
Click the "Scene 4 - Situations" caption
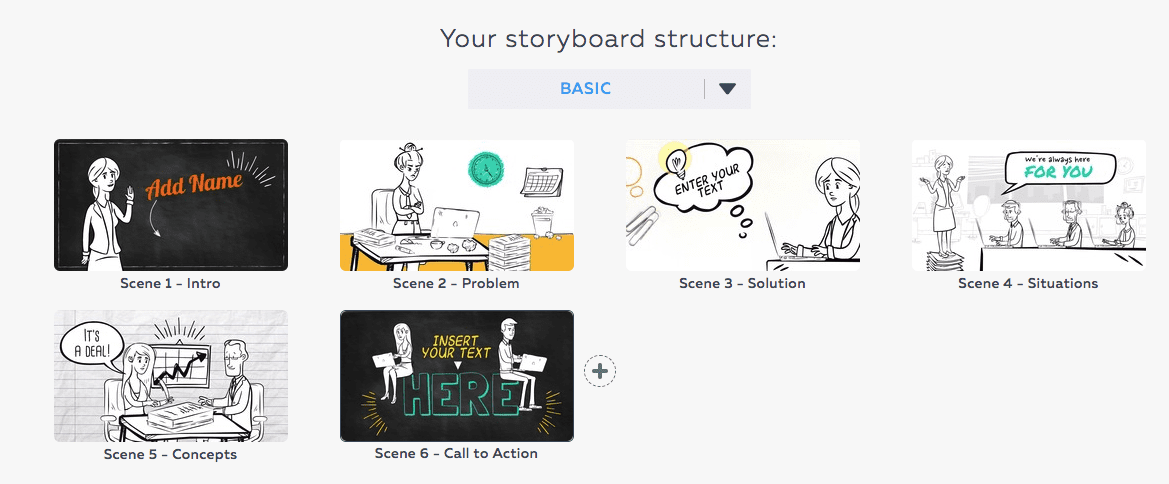pyautogui.click(x=1028, y=283)
